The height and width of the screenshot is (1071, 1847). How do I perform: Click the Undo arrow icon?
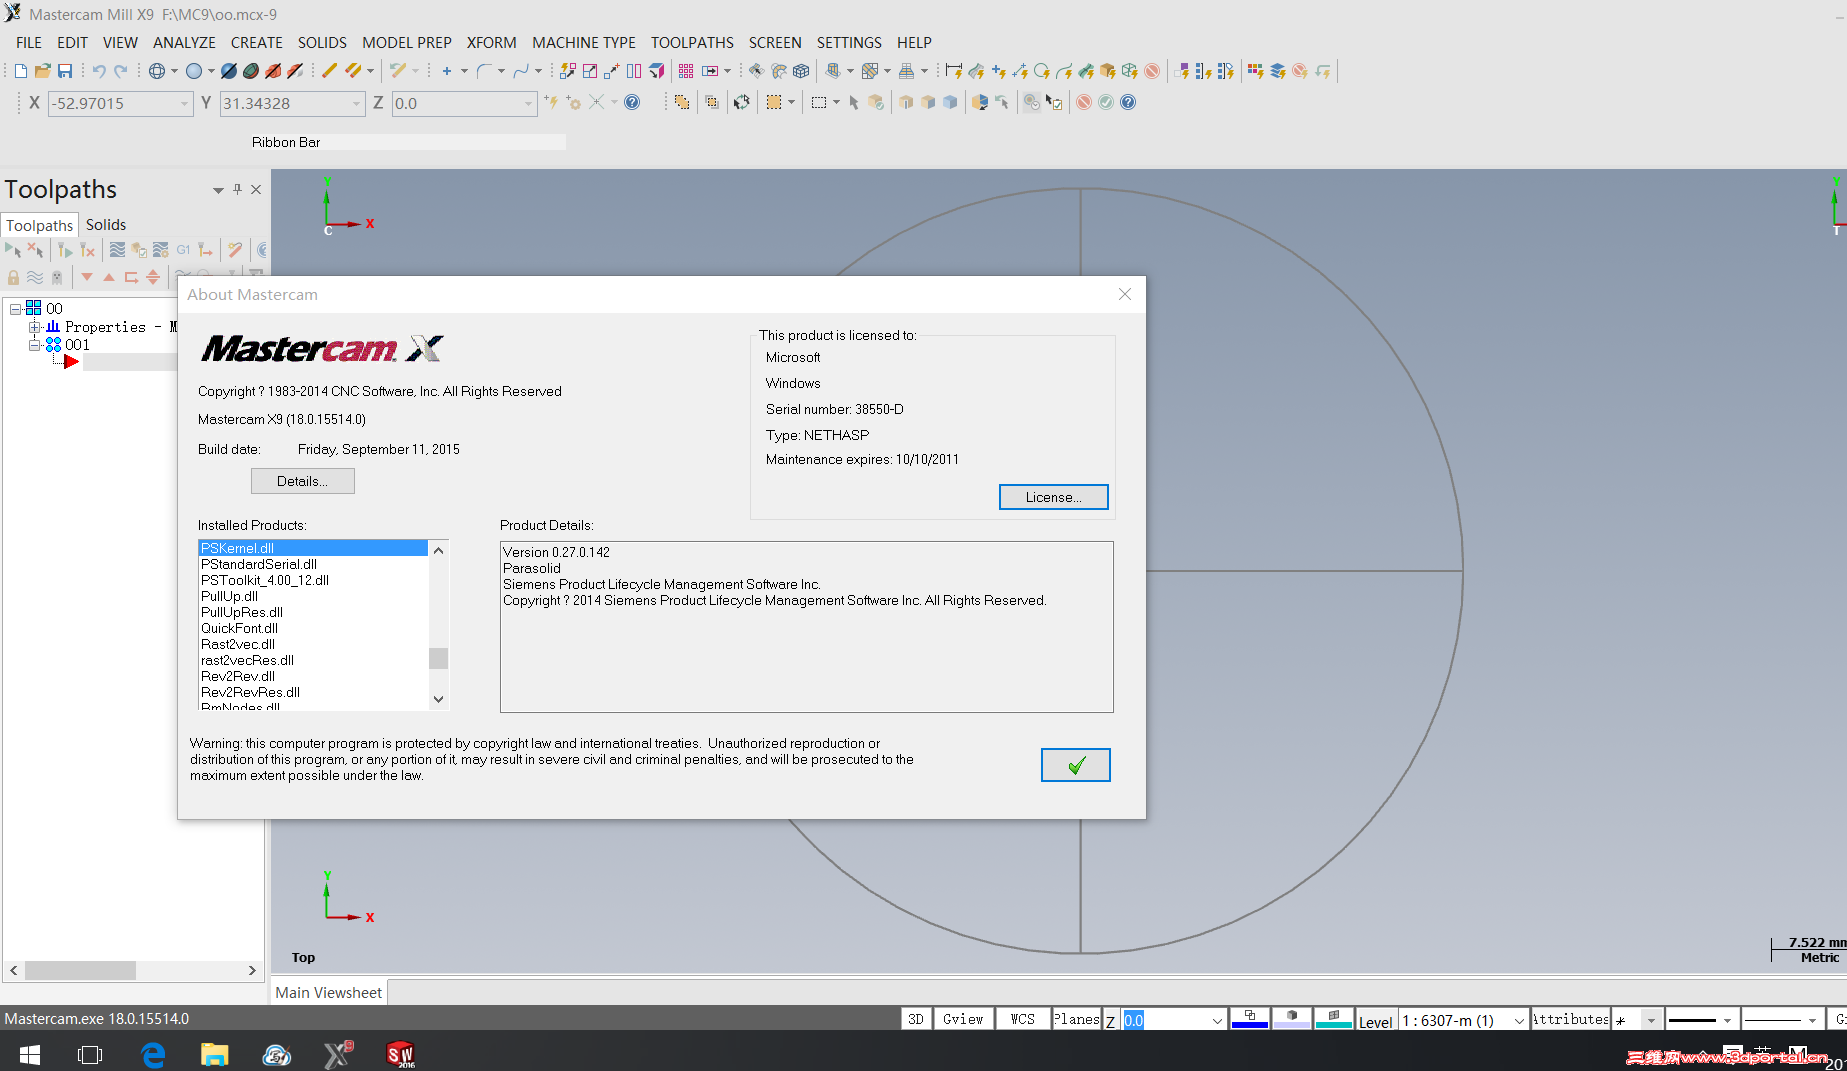(99, 71)
